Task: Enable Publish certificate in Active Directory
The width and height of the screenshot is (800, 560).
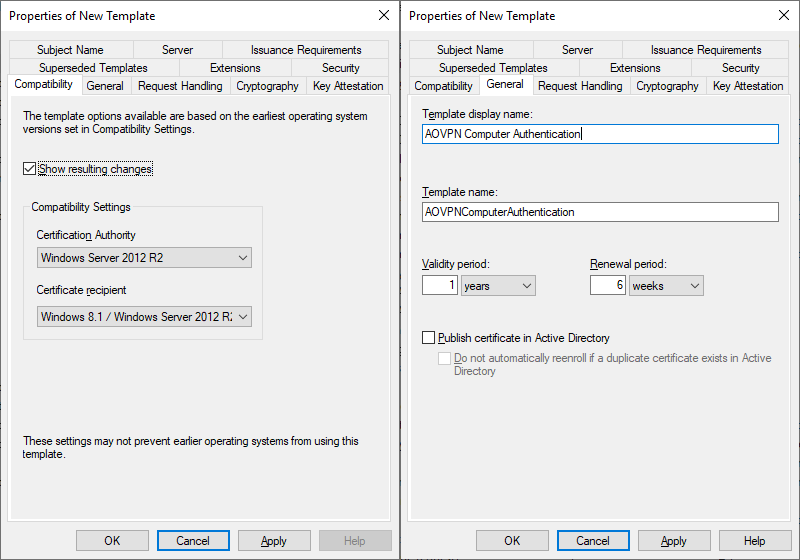Action: 429,338
